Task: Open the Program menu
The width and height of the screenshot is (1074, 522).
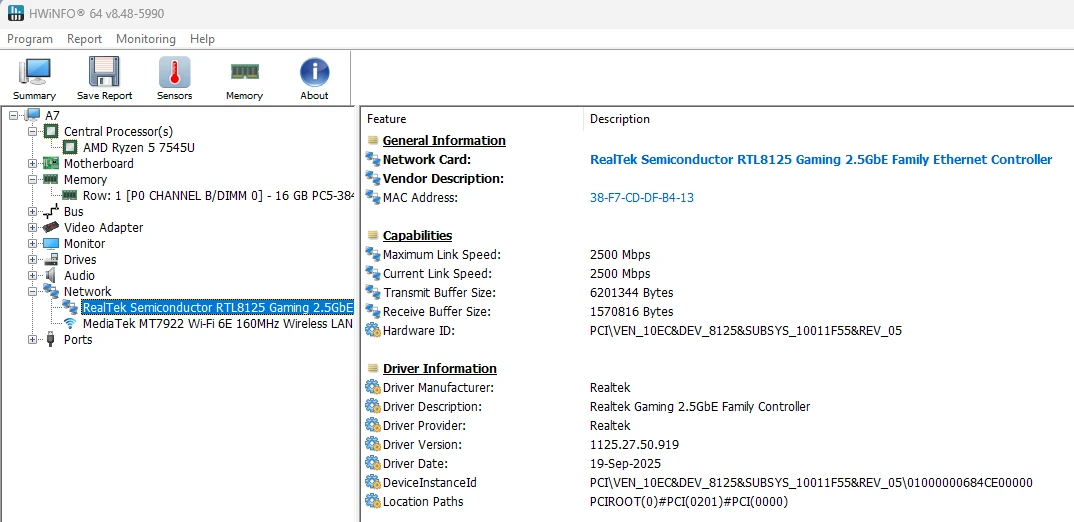Action: coord(30,39)
